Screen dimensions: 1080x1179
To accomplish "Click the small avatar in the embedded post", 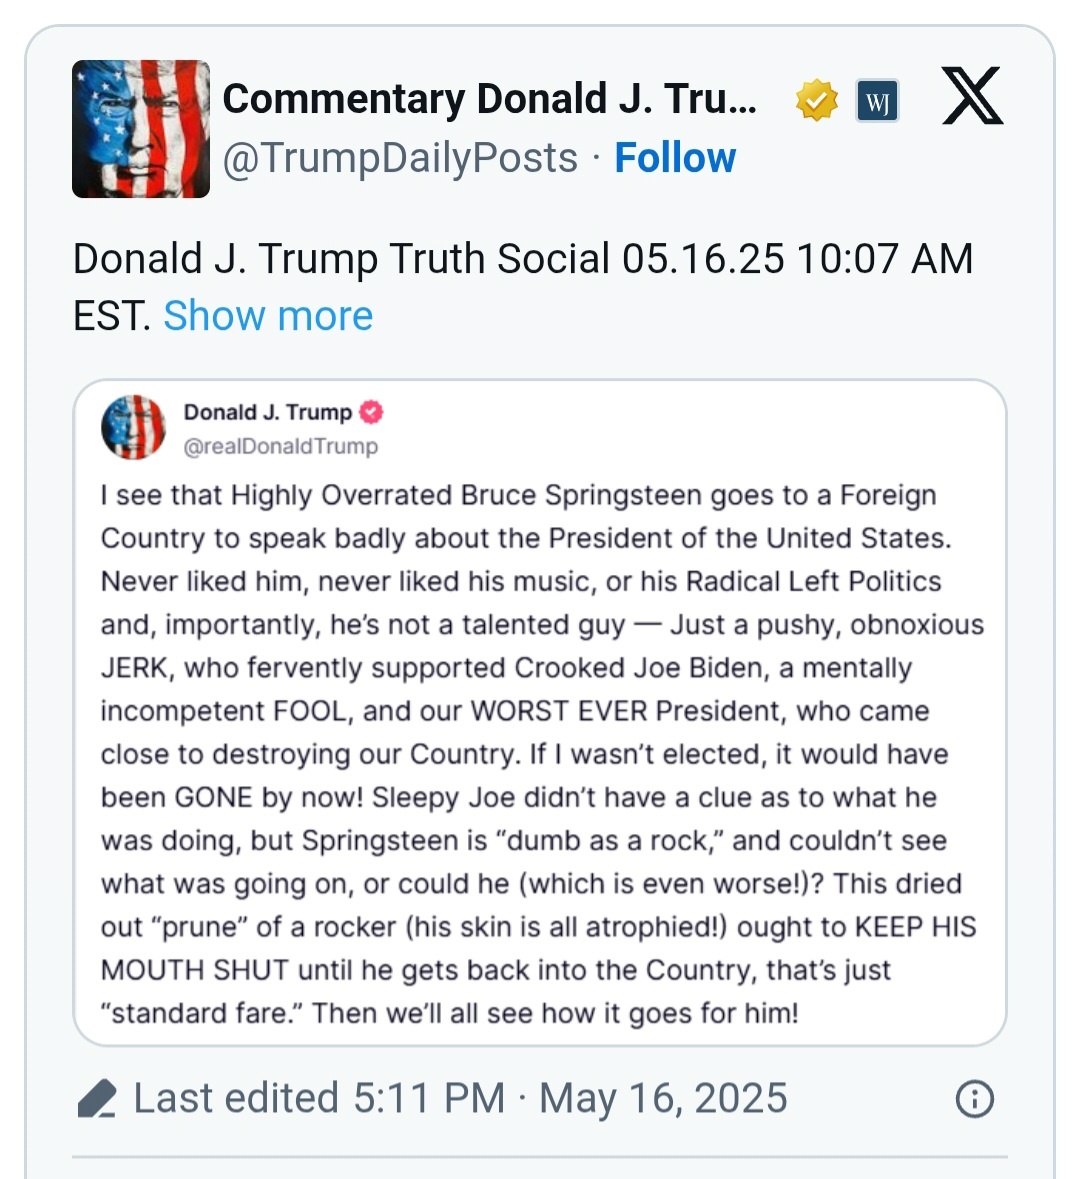I will point(133,427).
